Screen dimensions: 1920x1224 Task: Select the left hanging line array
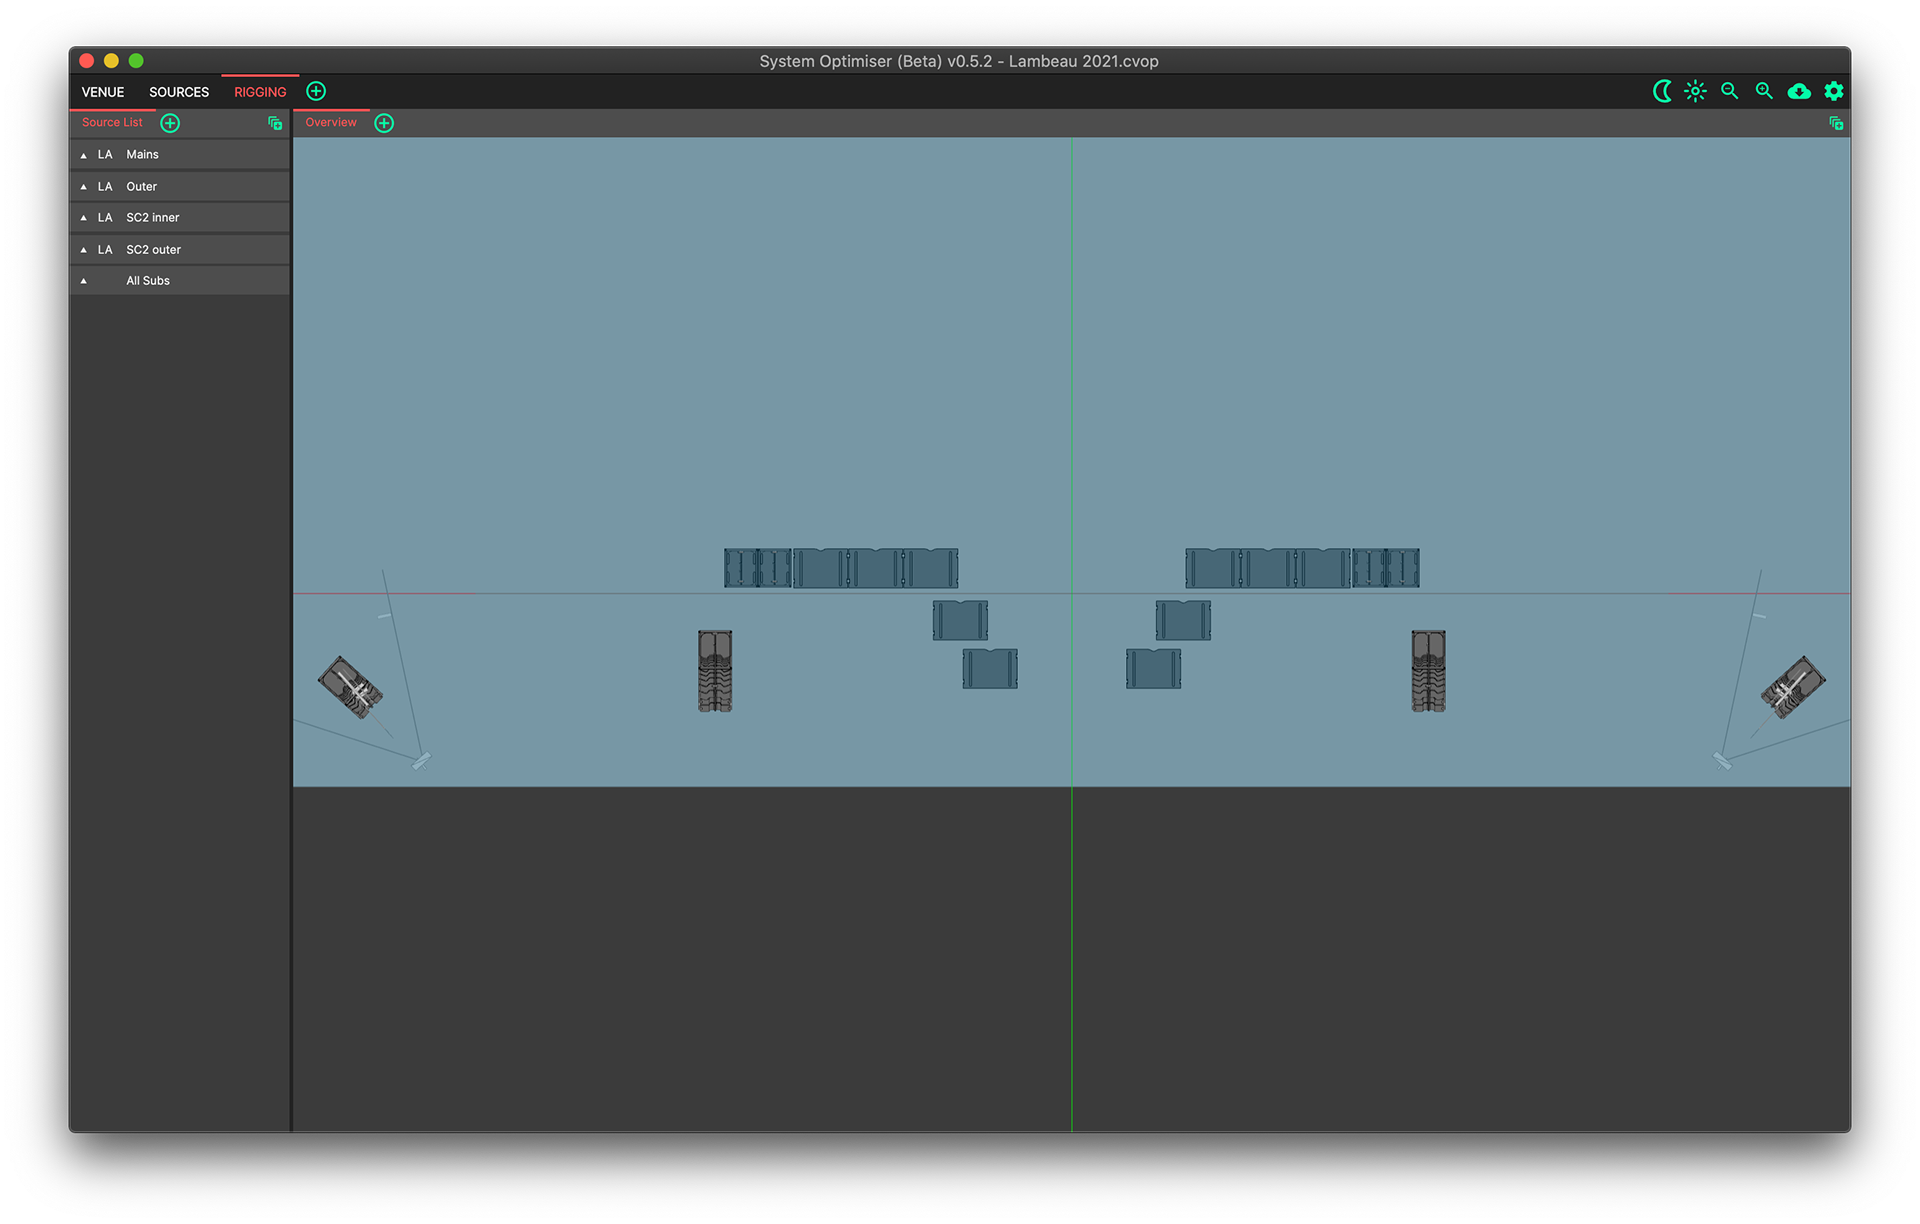(x=715, y=670)
